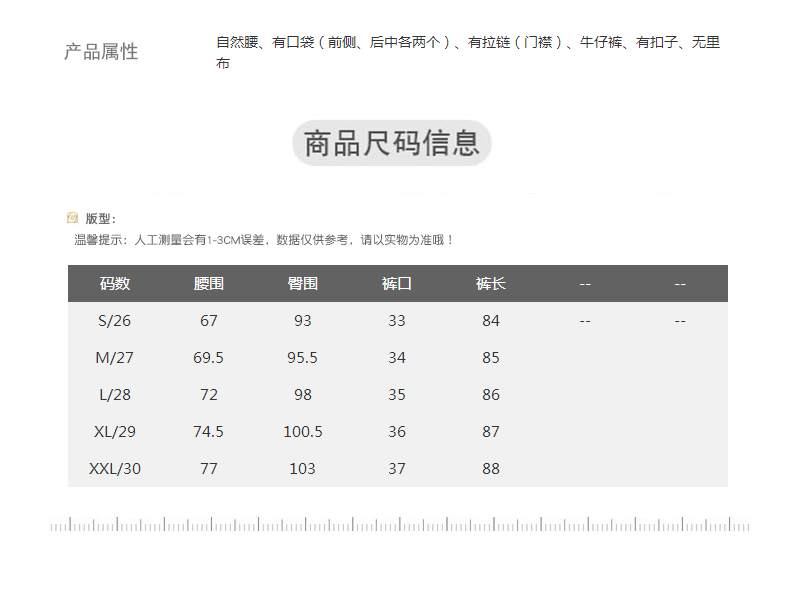Select the M/27 size row label
790x591 pixels.
(x=115, y=358)
